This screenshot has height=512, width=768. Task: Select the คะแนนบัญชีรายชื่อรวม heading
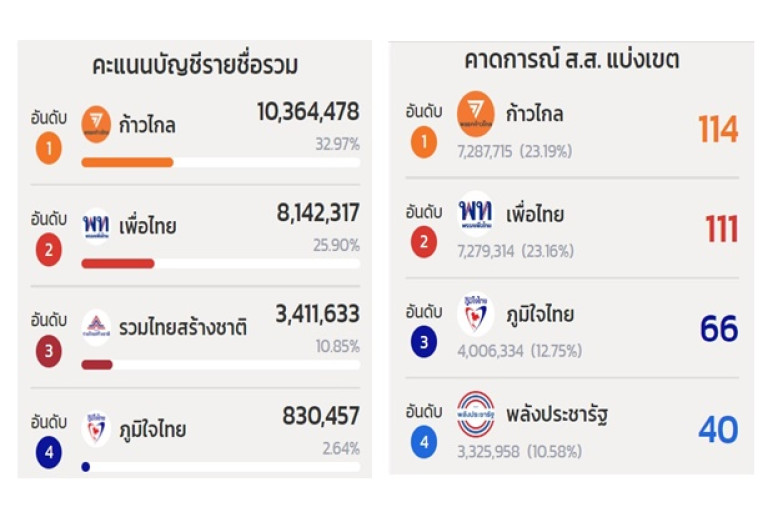click(x=195, y=66)
